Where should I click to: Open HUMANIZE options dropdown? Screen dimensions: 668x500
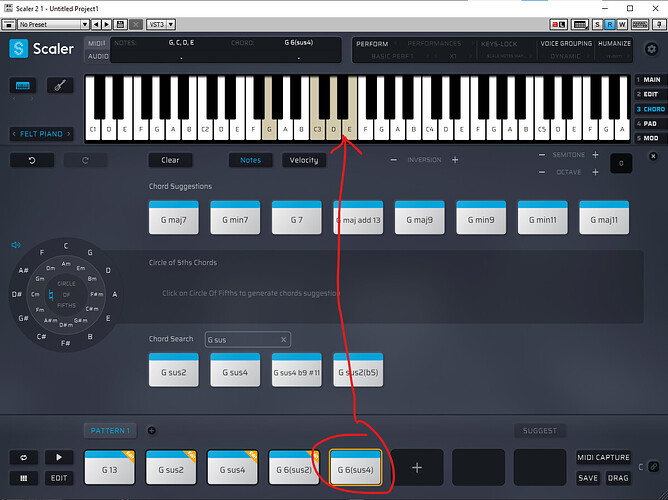coord(614,56)
